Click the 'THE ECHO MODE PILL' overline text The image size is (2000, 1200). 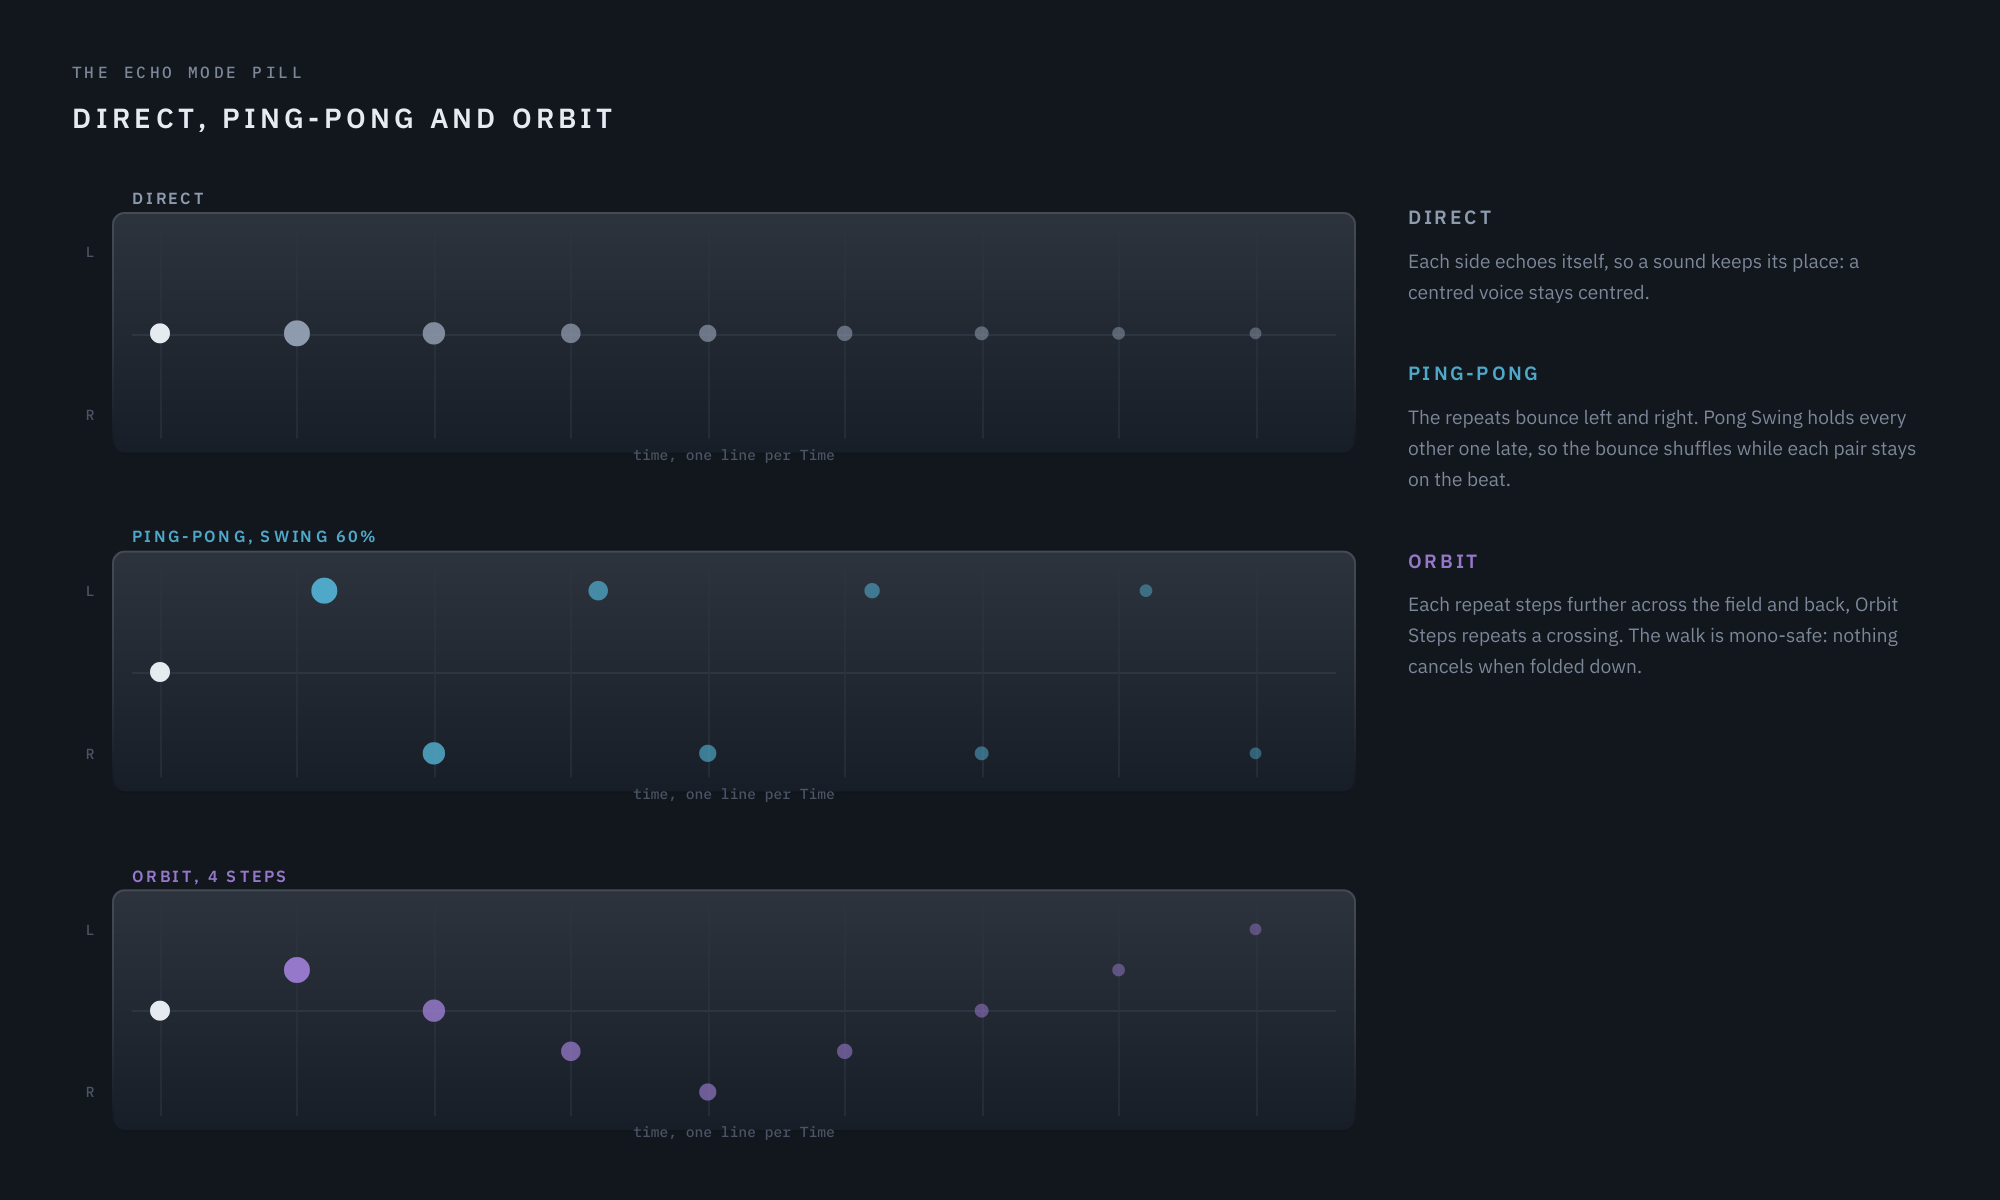tap(187, 73)
